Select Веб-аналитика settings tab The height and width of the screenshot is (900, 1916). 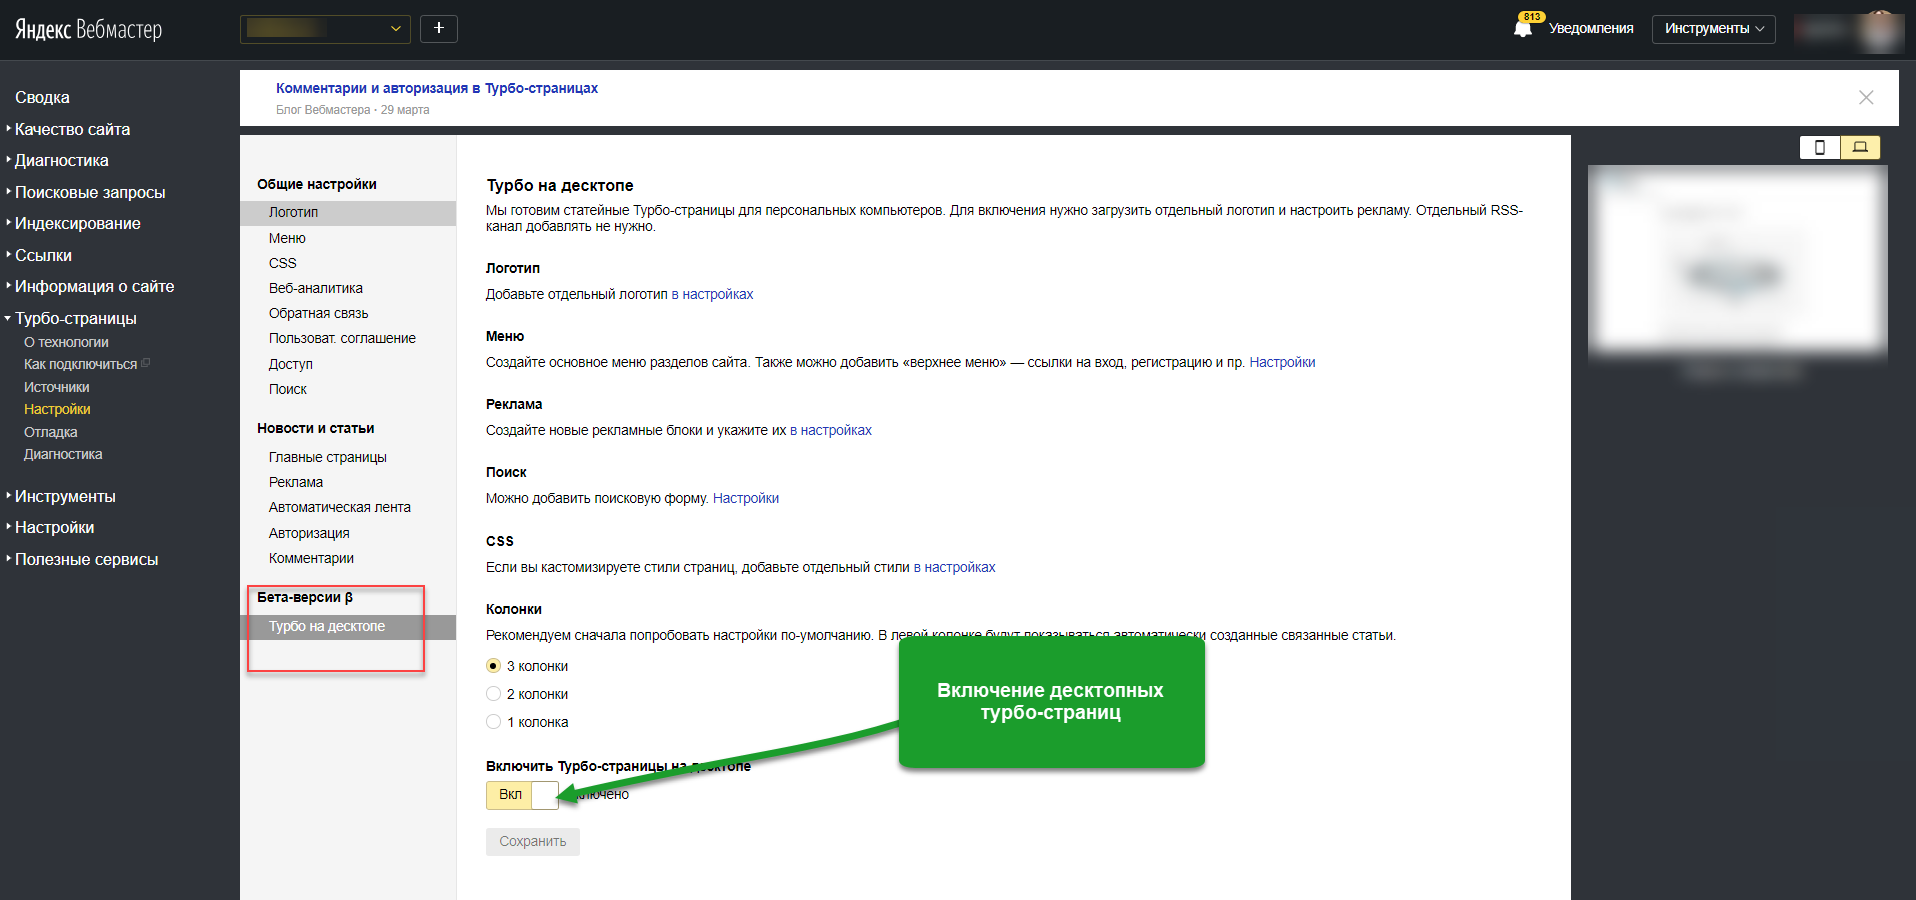316,288
